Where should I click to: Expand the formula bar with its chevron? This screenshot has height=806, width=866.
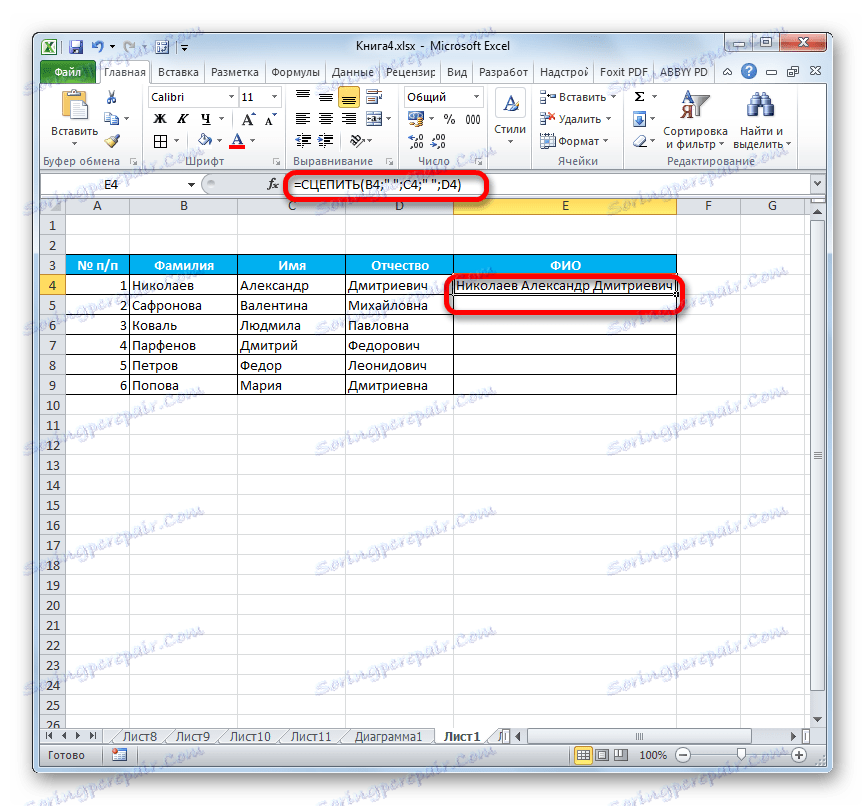(817, 183)
